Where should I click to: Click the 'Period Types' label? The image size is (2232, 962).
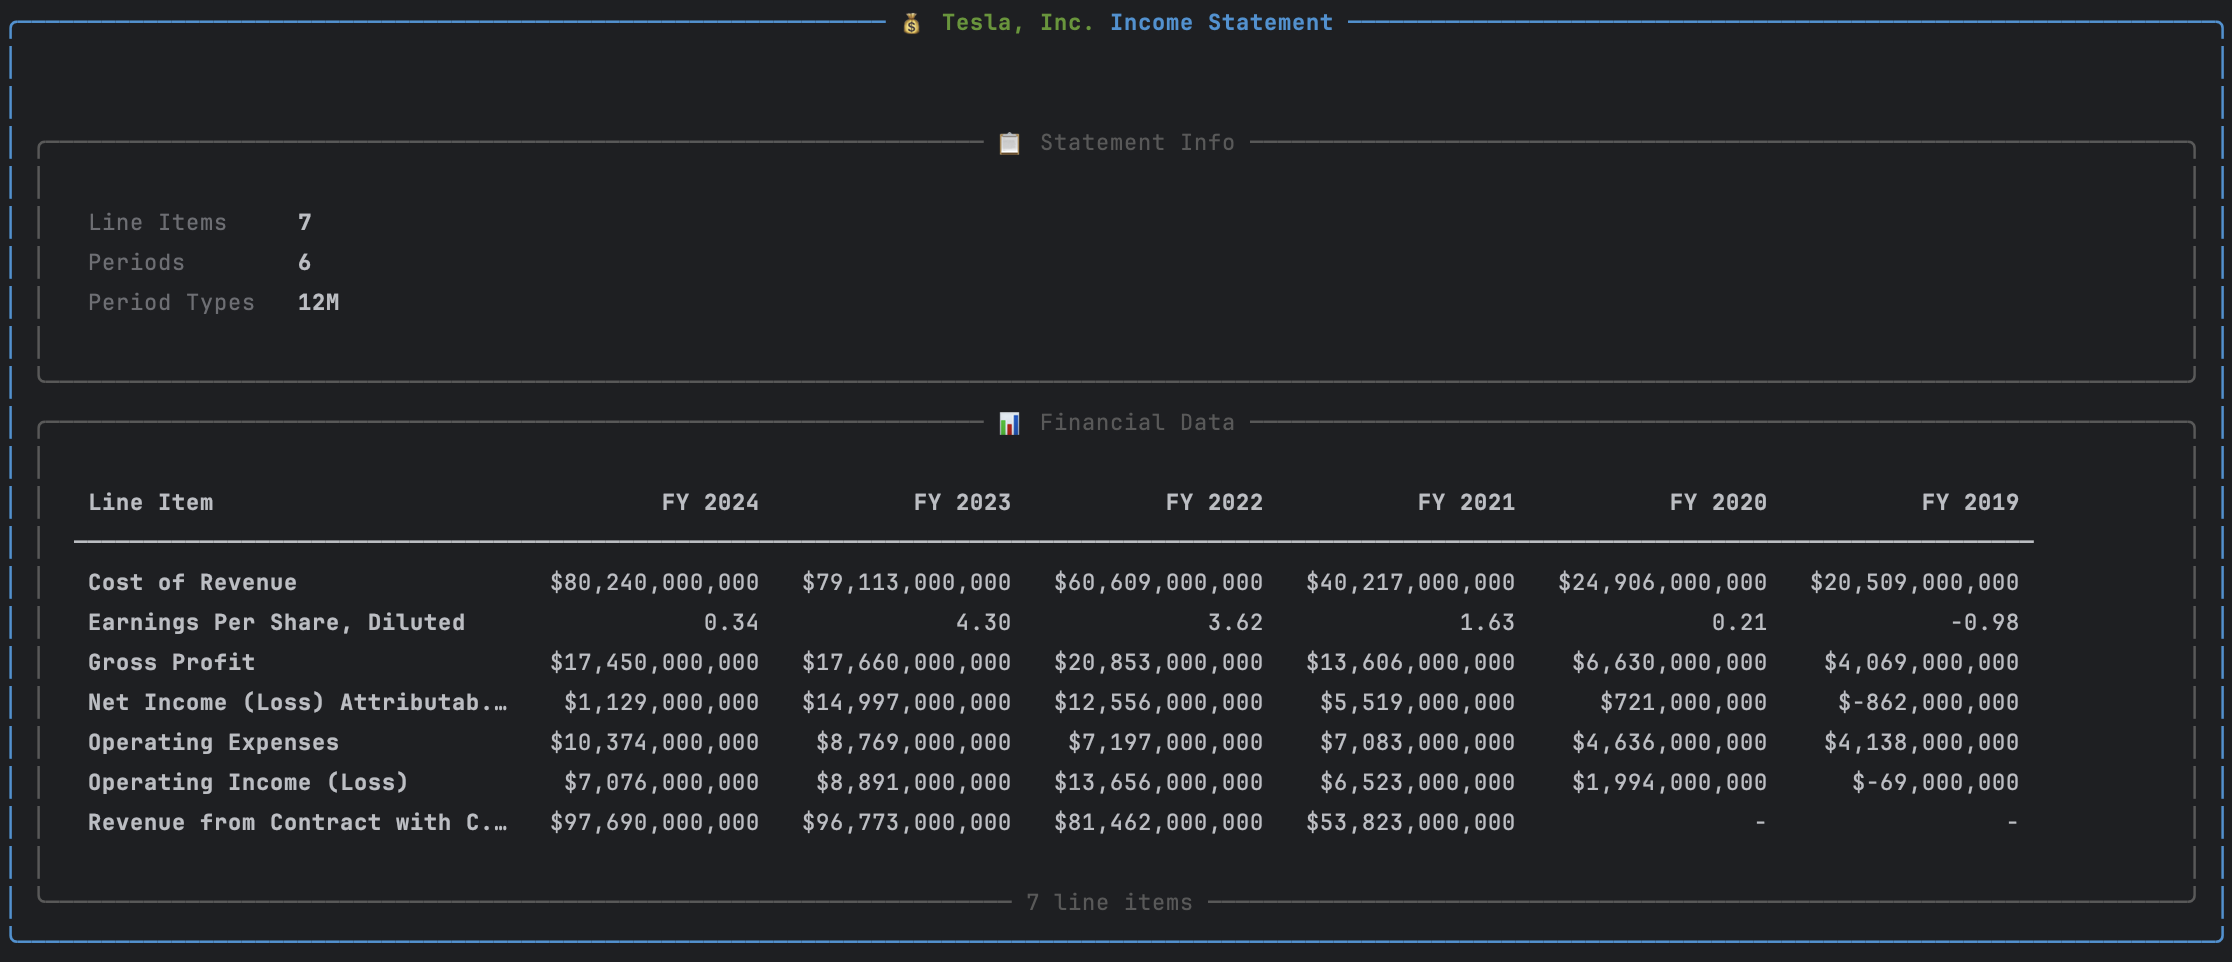[171, 302]
